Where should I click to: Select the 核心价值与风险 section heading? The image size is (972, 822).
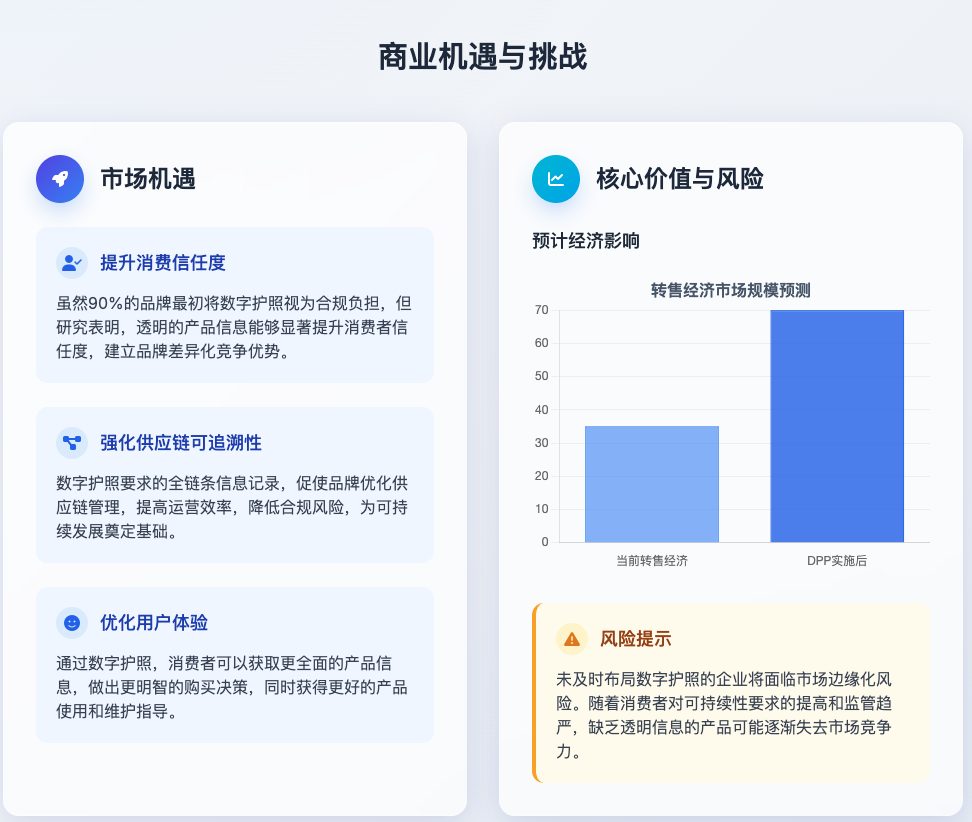point(680,179)
